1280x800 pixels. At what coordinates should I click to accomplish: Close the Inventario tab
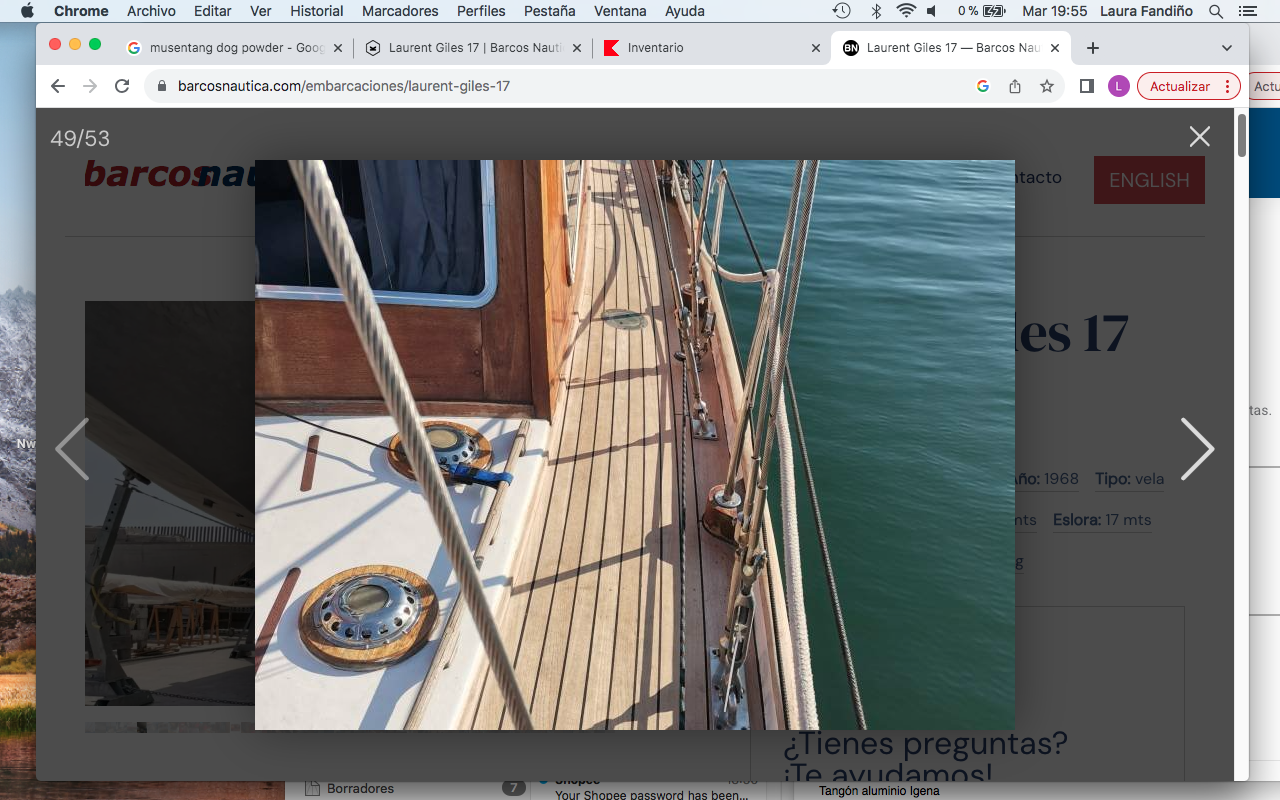815,48
